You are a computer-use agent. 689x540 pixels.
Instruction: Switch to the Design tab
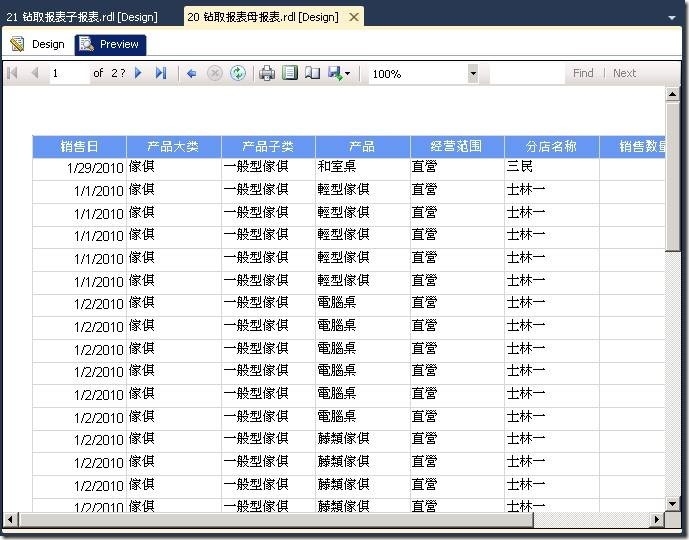pyautogui.click(x=38, y=44)
